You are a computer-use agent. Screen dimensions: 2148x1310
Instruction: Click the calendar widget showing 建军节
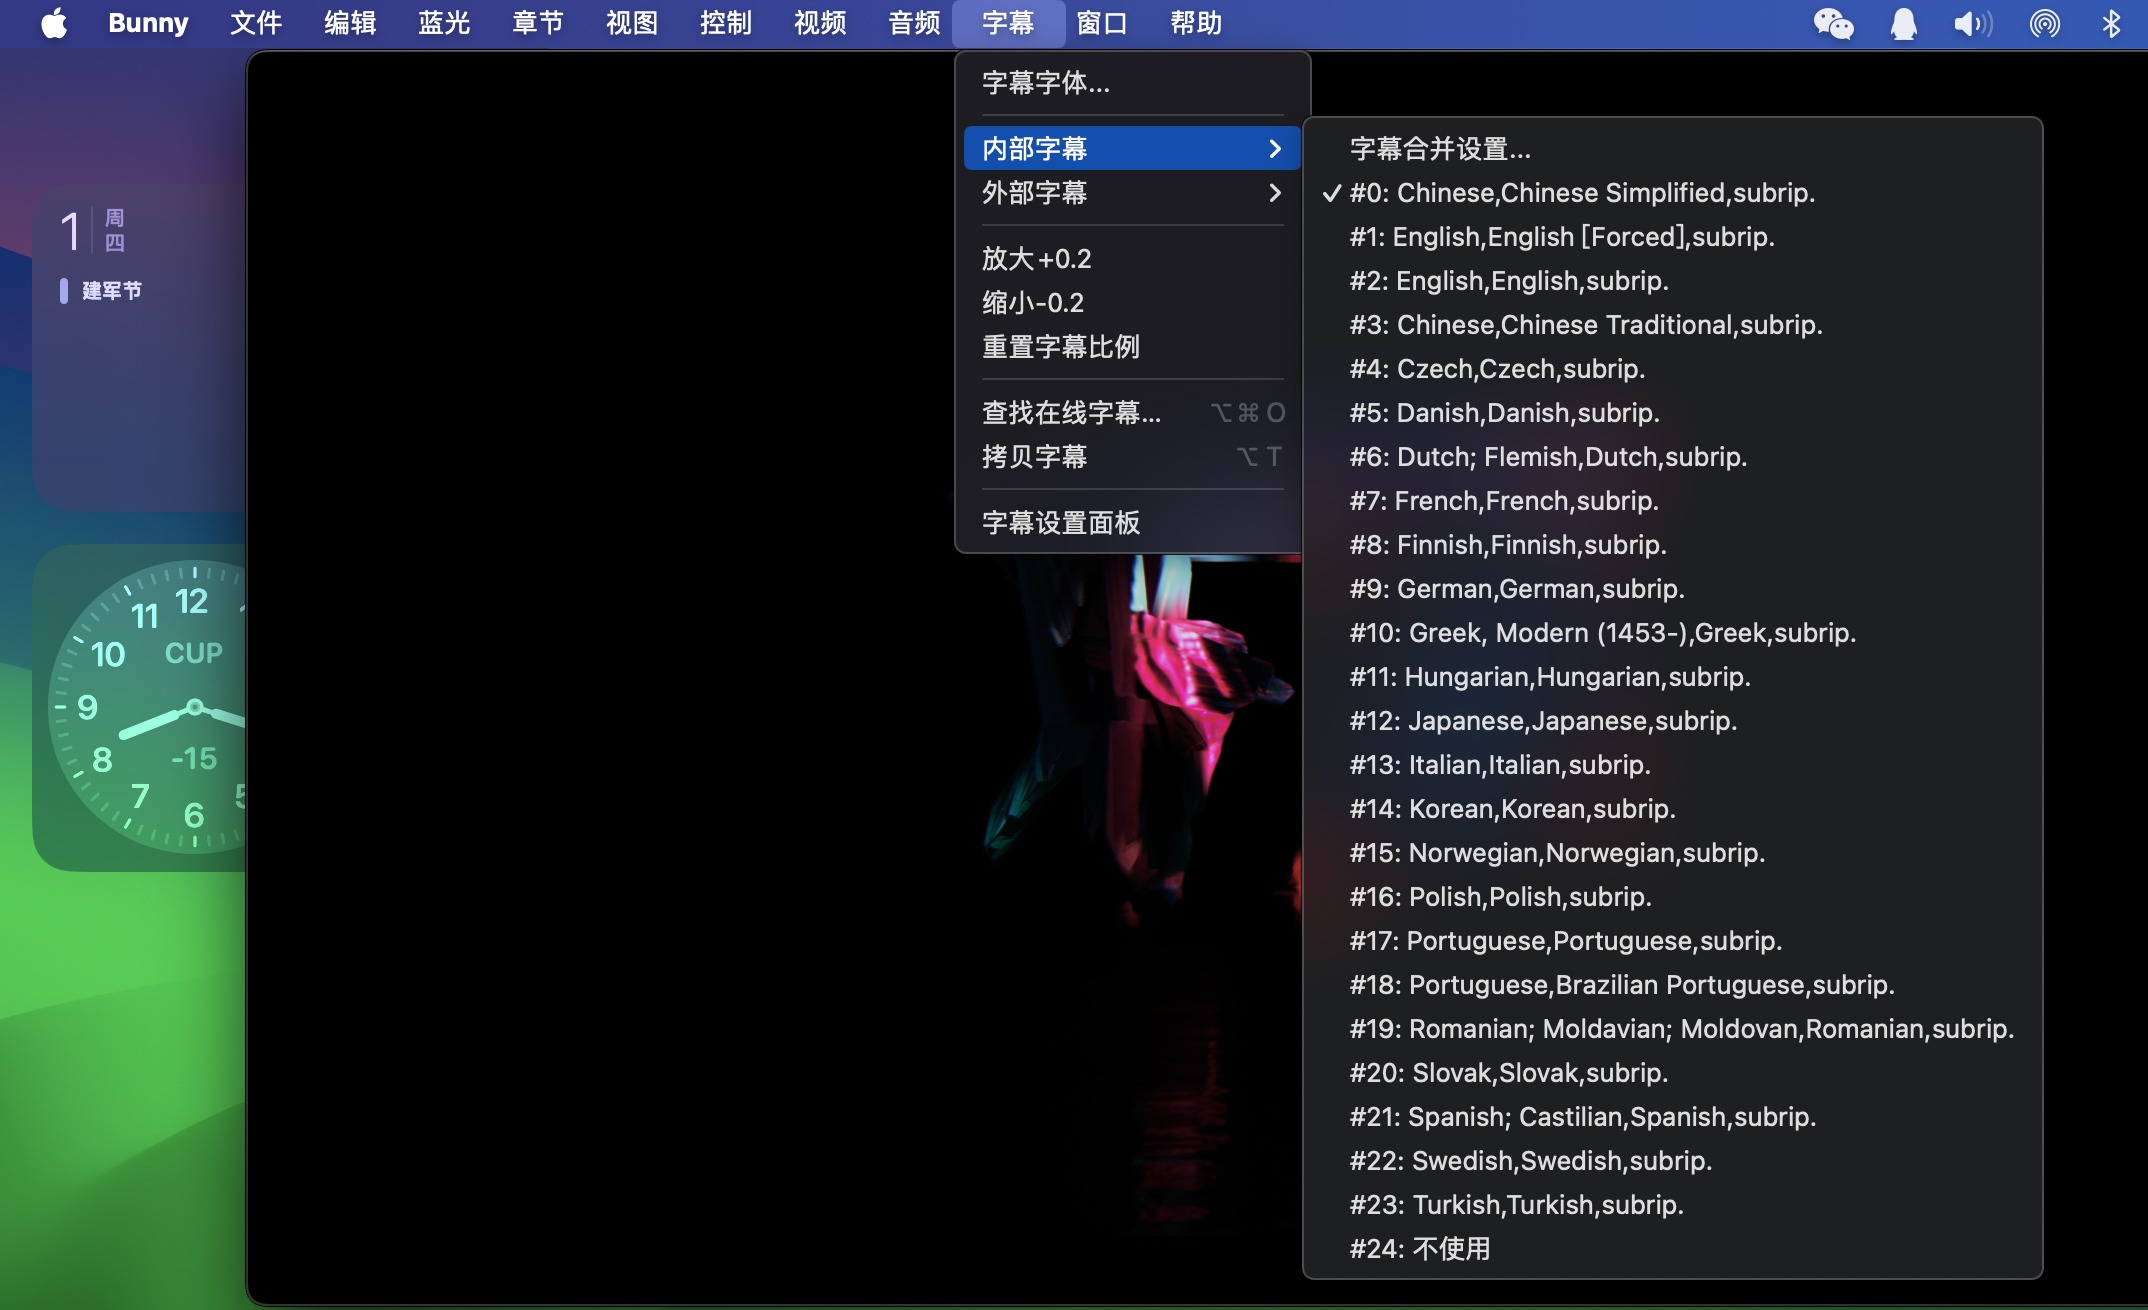pyautogui.click(x=140, y=347)
